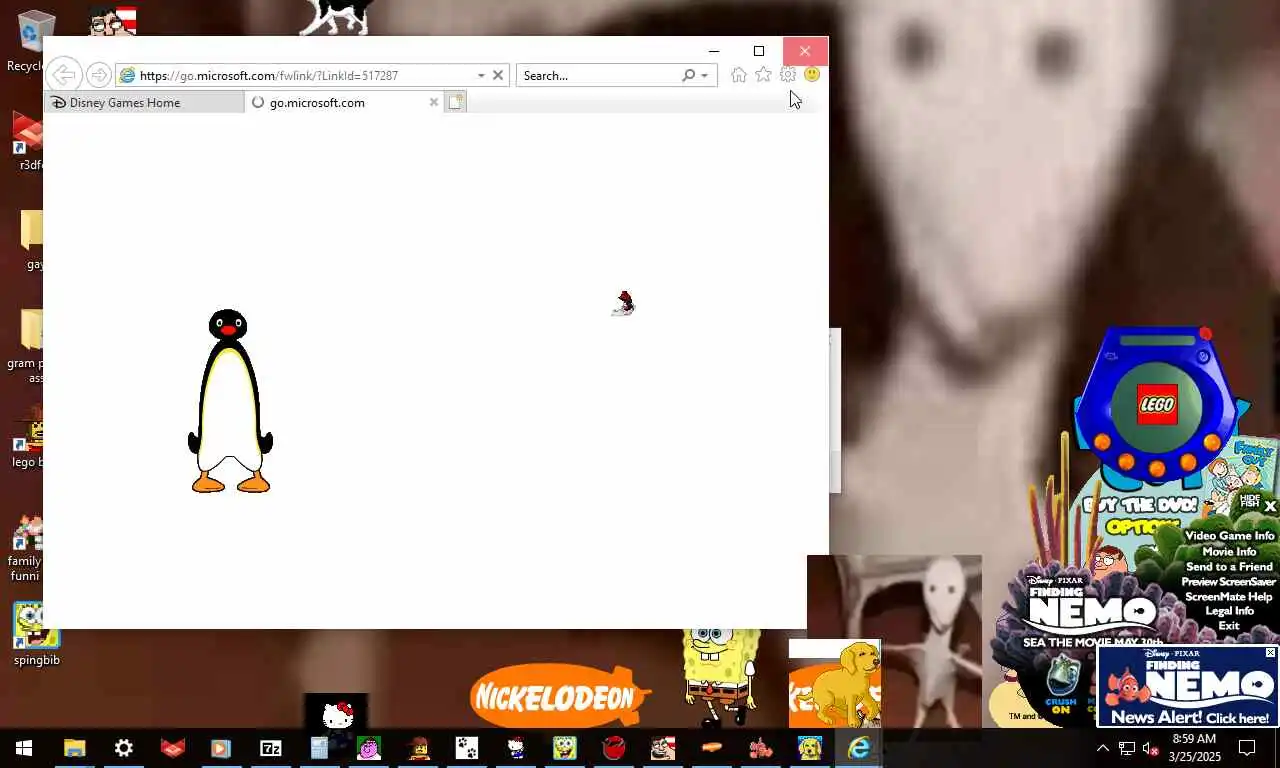
Task: Open the address bar history dropdown
Action: pos(481,75)
